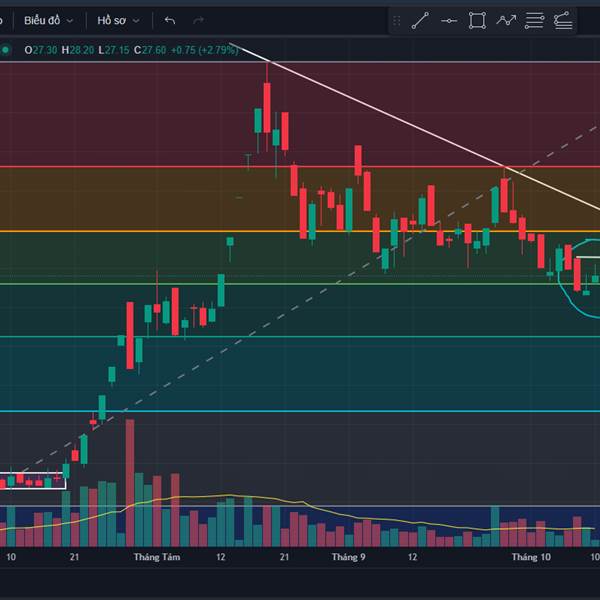Viewport: 600px width, 600px height.
Task: Open the Biểu đồ dropdown
Action: pos(49,21)
